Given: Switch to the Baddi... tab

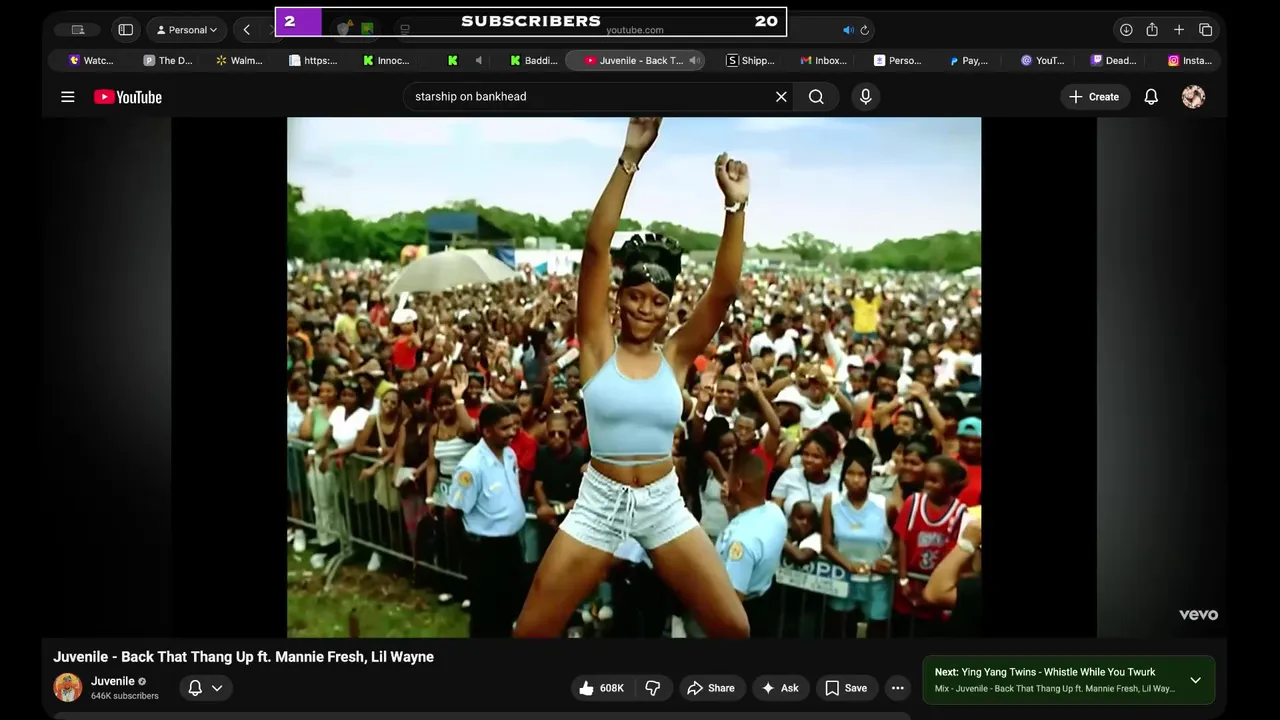Looking at the screenshot, I should [534, 61].
